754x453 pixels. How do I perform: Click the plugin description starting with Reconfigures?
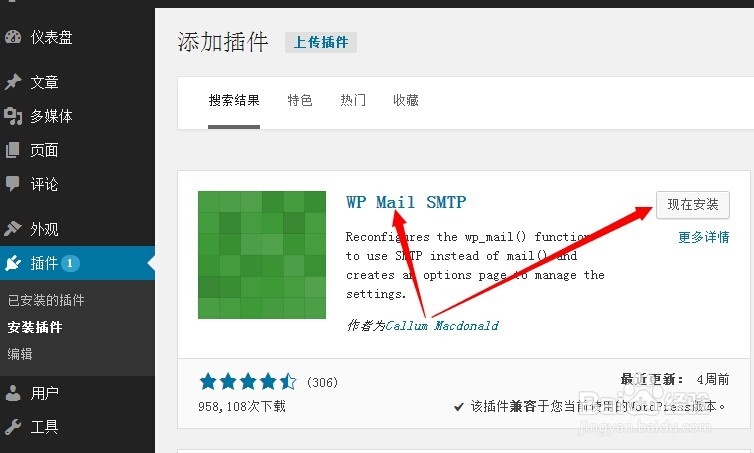pyautogui.click(x=475, y=265)
